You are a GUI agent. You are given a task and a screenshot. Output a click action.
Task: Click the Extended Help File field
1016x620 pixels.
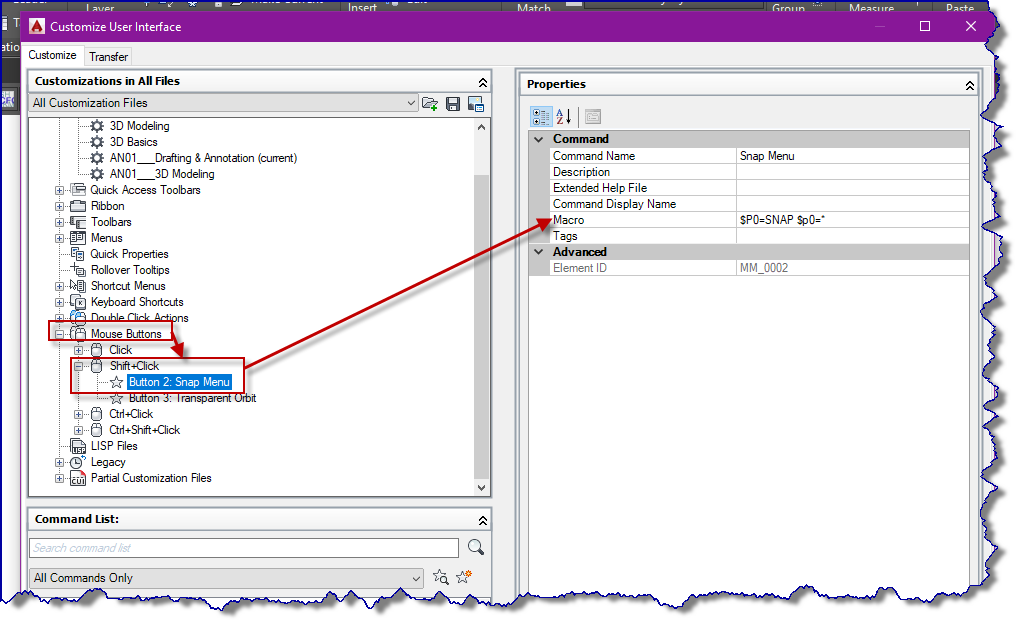pos(853,188)
